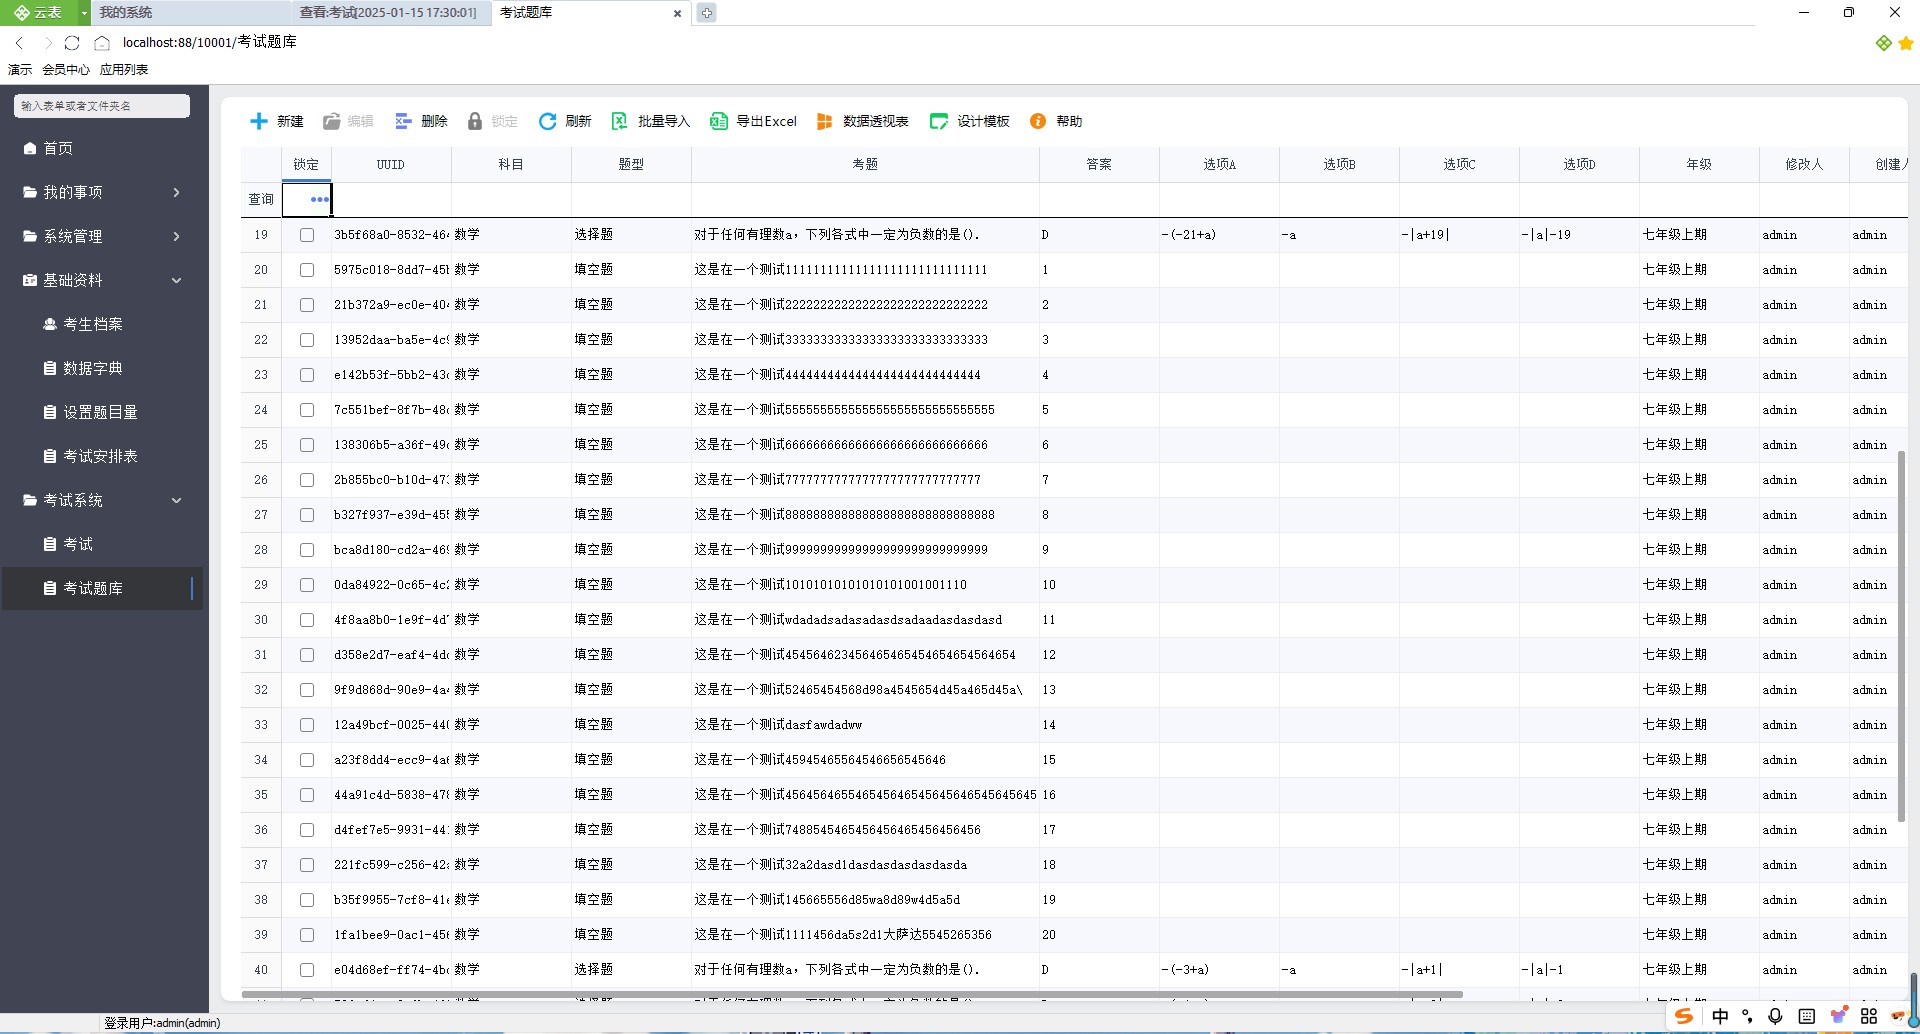Click the home icon beside the address

(x=102, y=43)
